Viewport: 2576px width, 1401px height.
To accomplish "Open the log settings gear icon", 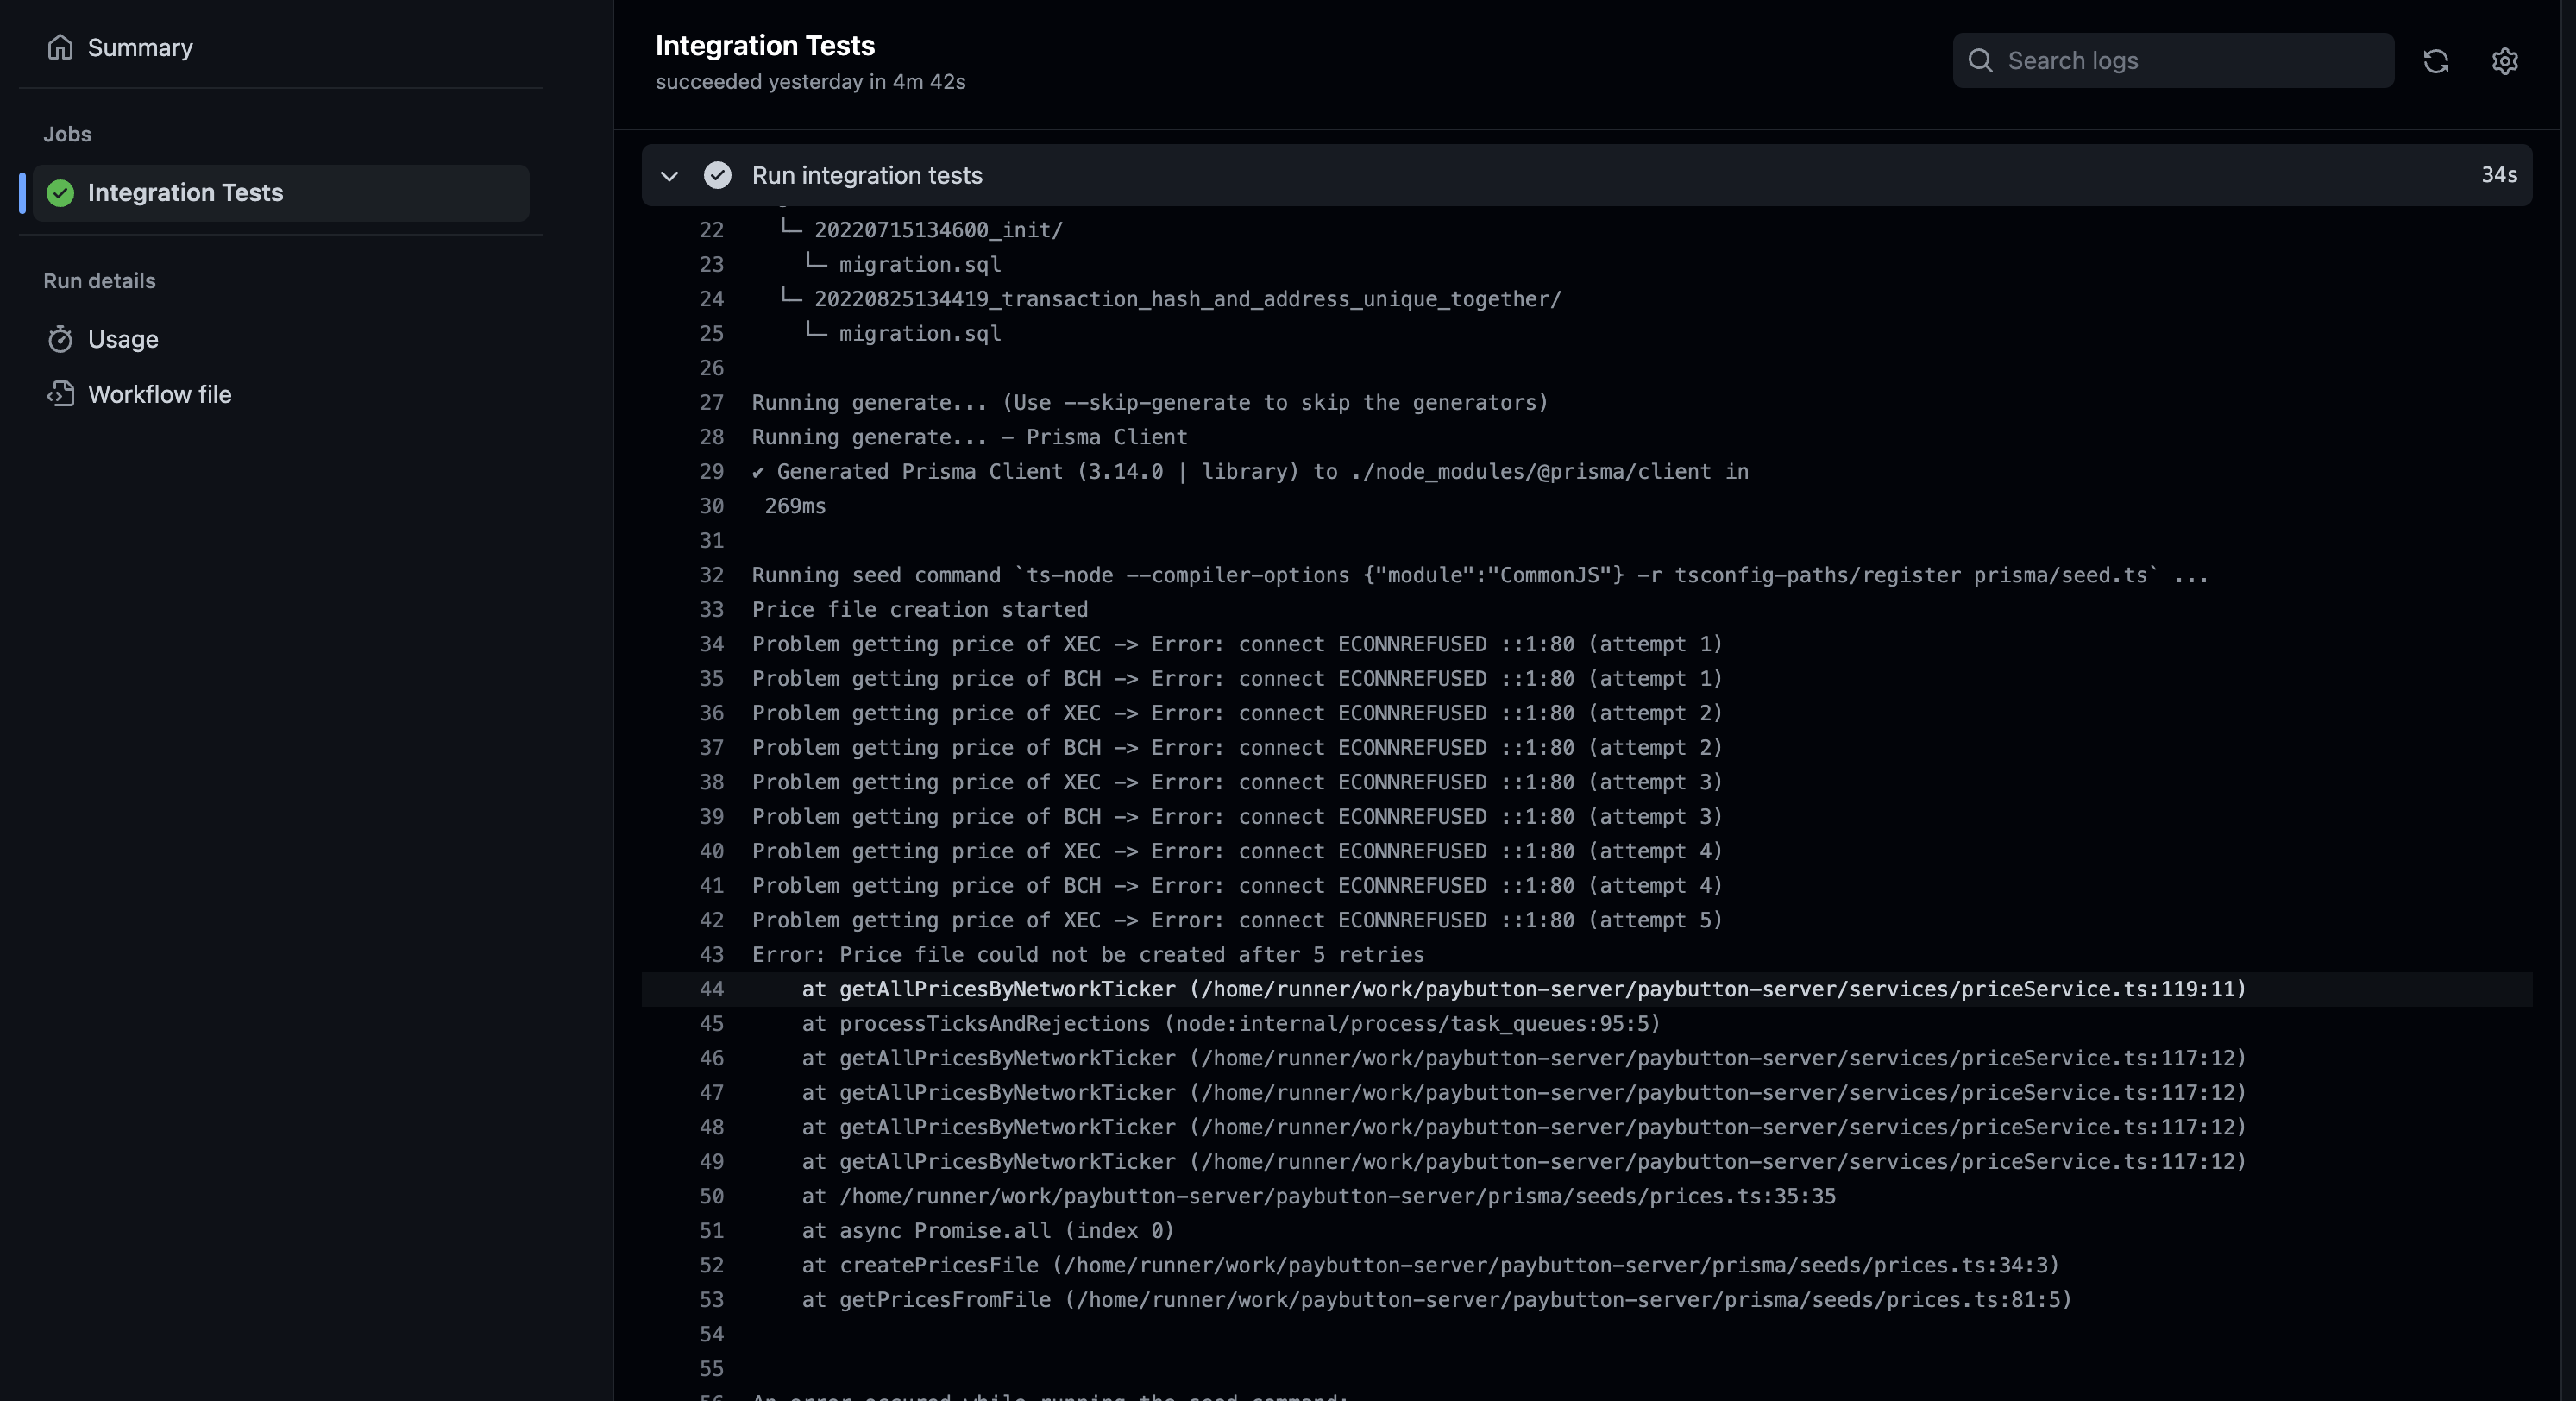I will (2504, 61).
